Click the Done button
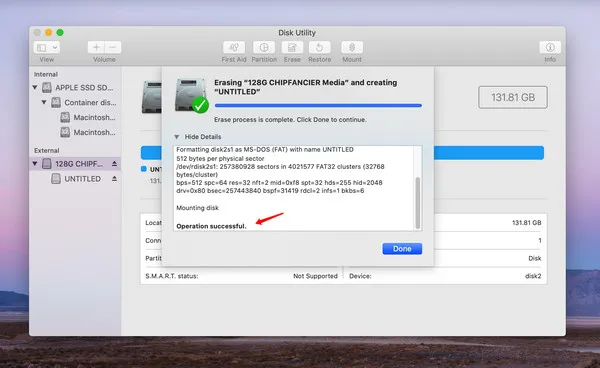 pyautogui.click(x=402, y=249)
